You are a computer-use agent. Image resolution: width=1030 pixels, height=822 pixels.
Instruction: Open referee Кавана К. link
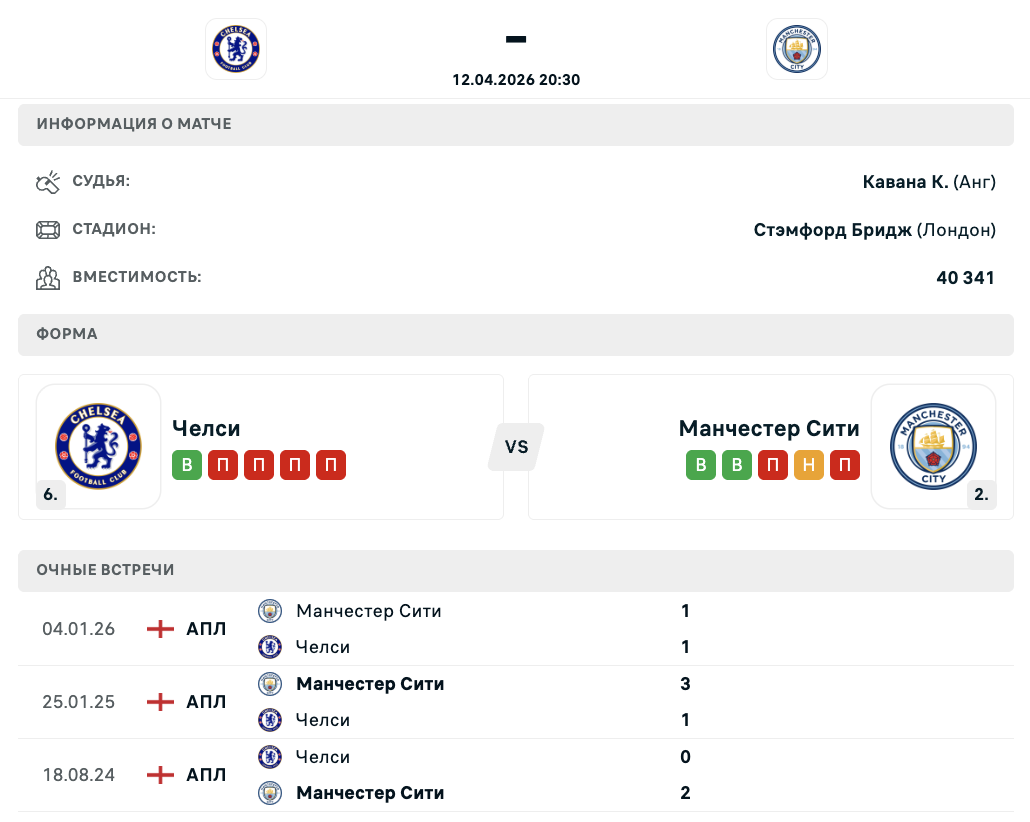pos(905,182)
